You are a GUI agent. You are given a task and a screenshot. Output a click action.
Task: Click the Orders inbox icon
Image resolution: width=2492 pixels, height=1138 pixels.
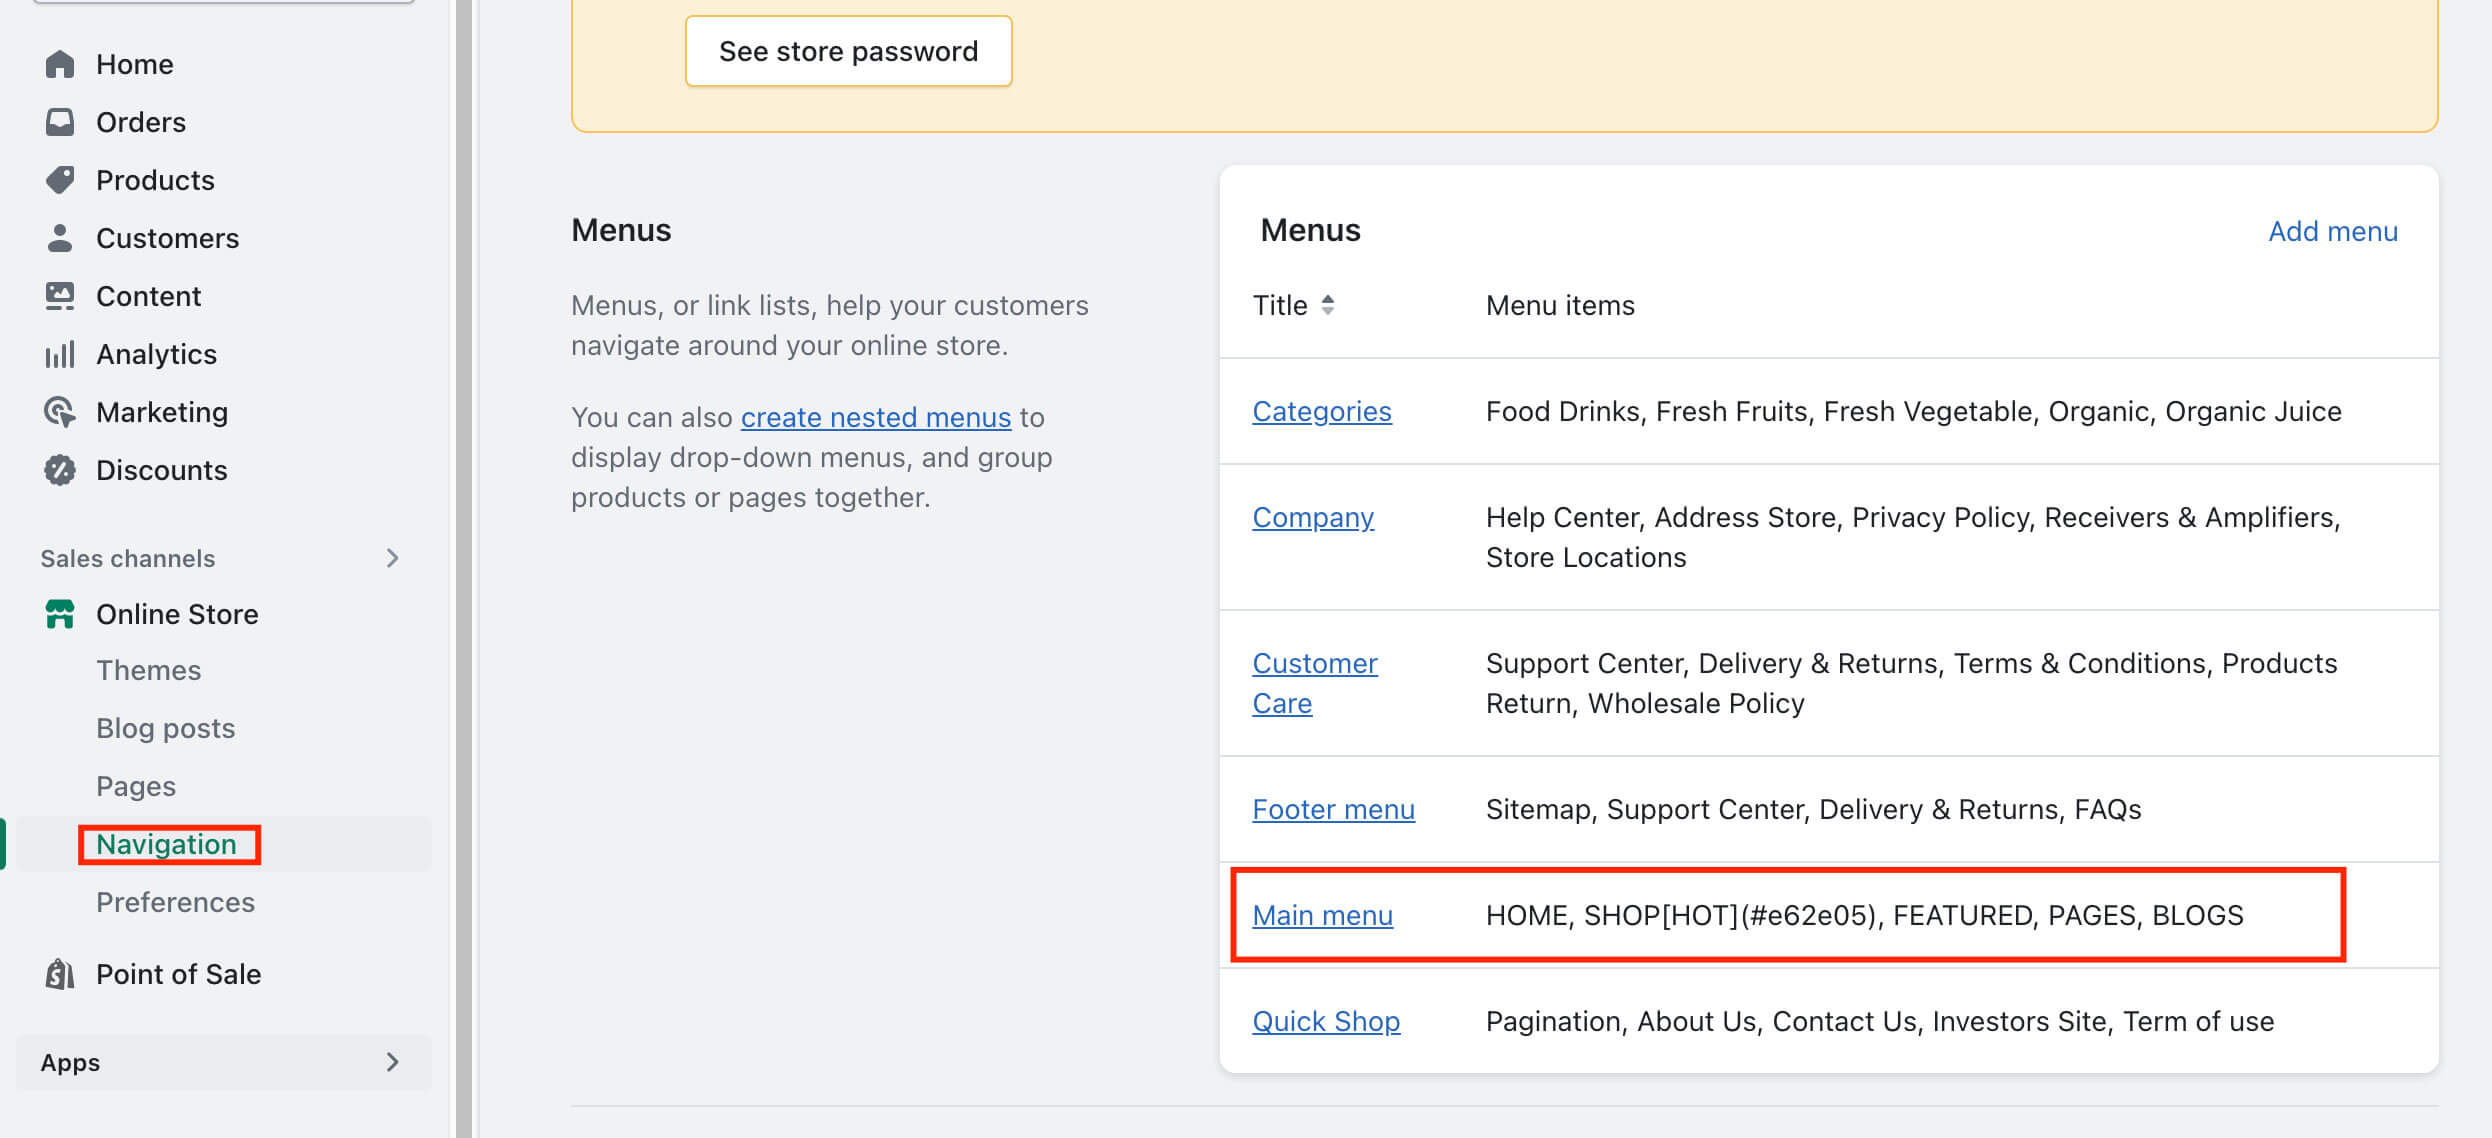coord(60,122)
